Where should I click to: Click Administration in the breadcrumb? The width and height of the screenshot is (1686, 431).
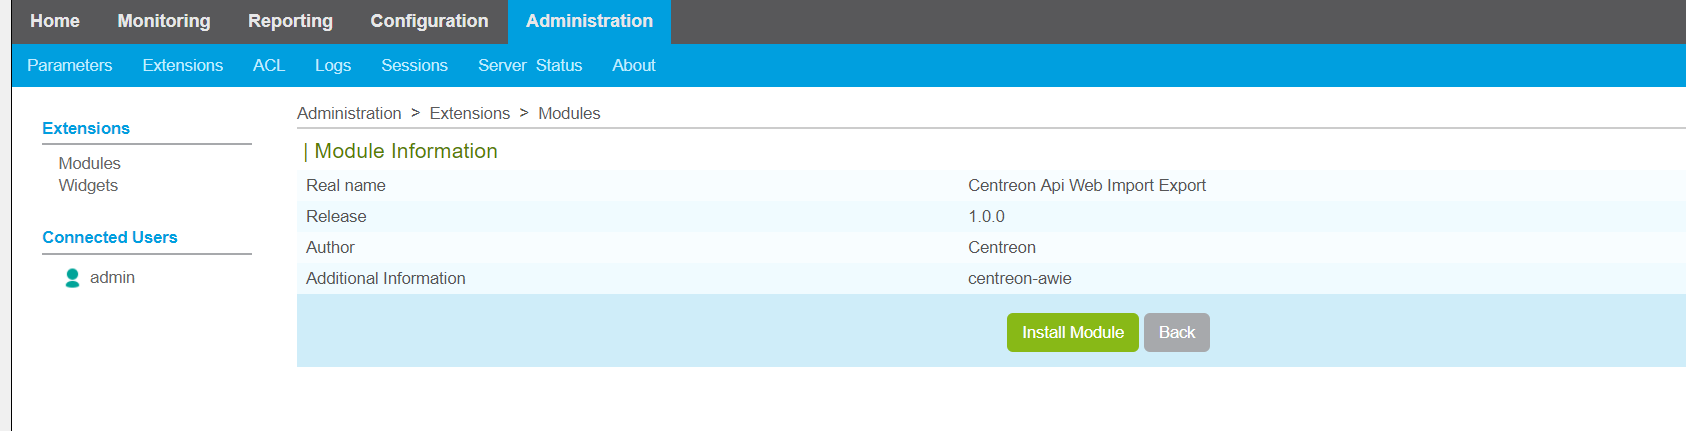click(349, 113)
